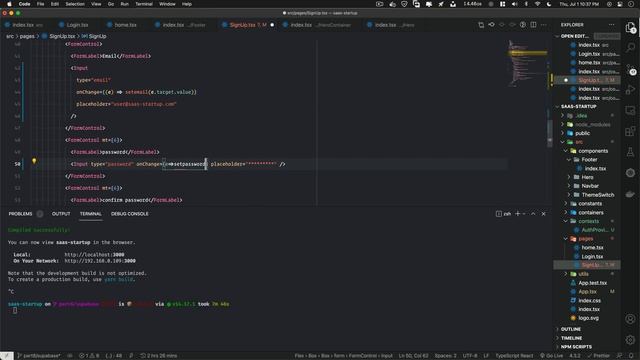
Task: Open index.css in the file tree
Action: 589,300
